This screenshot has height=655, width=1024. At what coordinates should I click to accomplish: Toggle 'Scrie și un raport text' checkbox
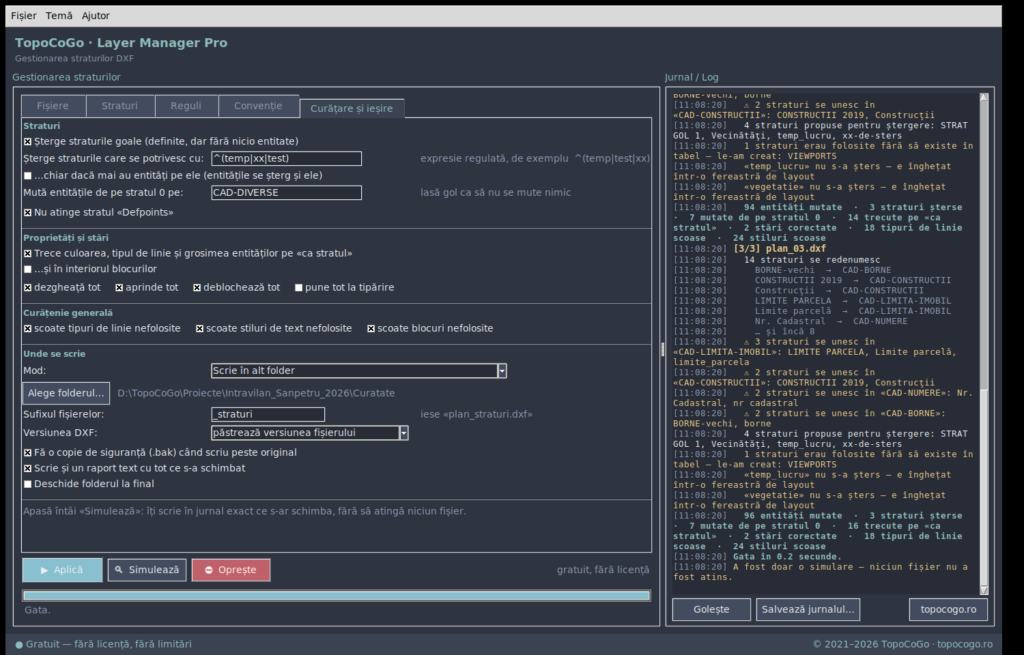coord(27,468)
